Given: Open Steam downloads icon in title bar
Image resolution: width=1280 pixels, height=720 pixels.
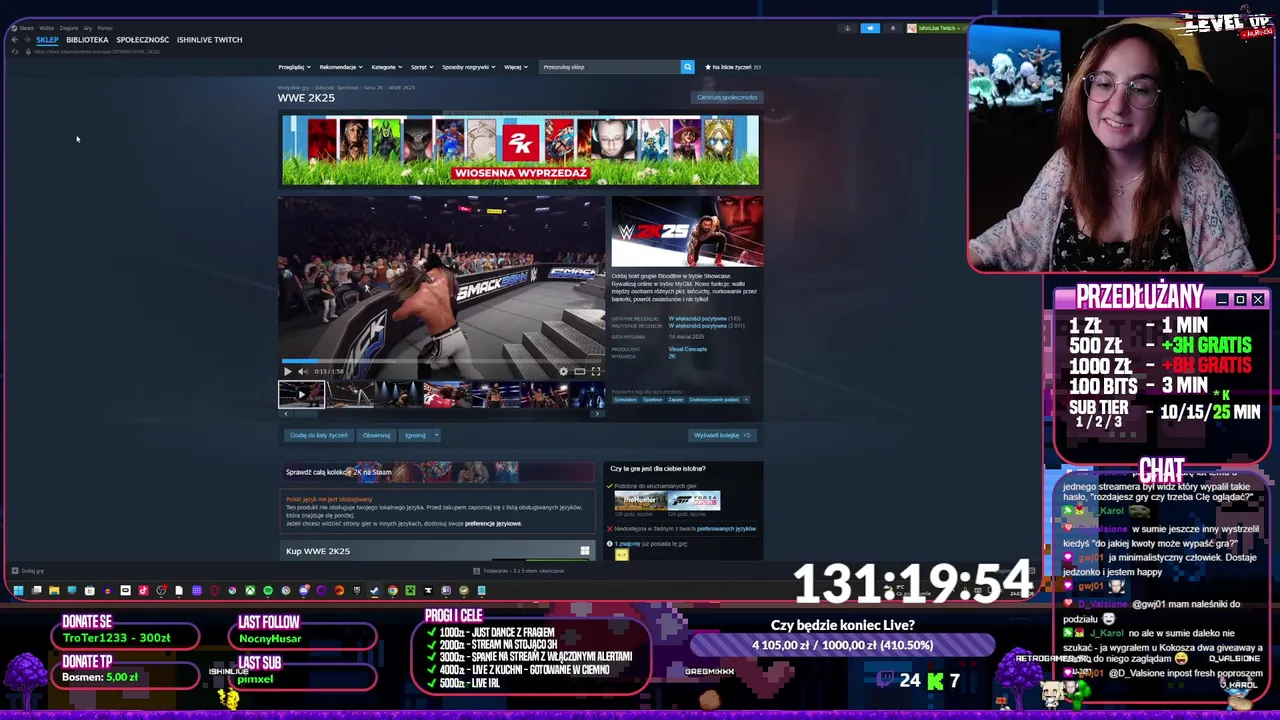Looking at the screenshot, I should click(847, 28).
